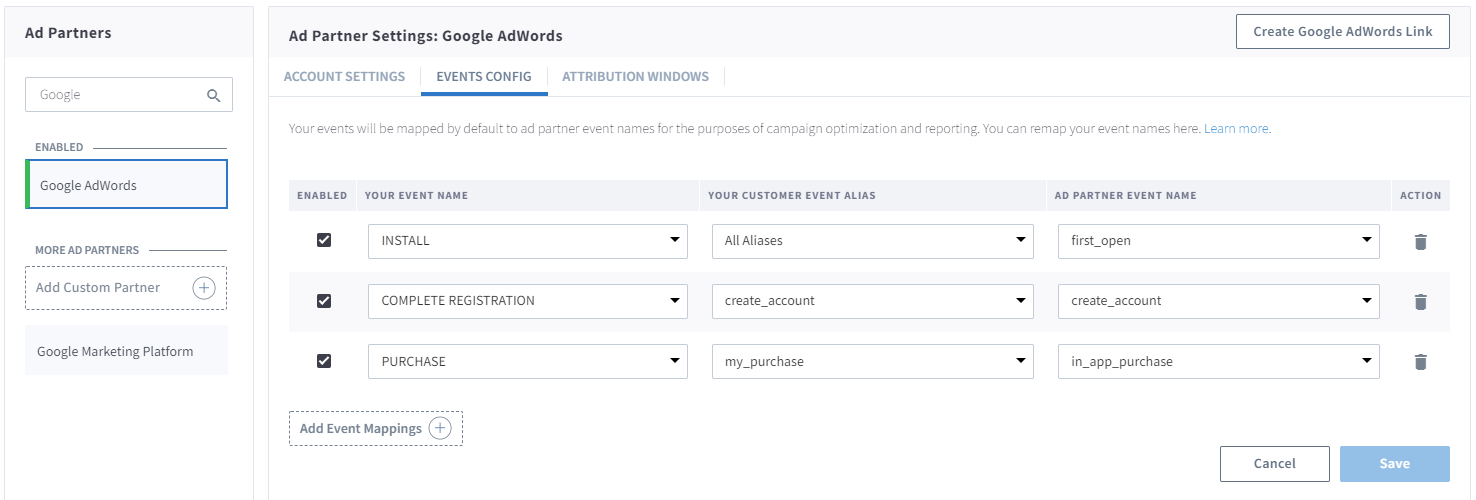Delete the INSTALL event mapping row
The width and height of the screenshot is (1476, 500).
[1420, 241]
